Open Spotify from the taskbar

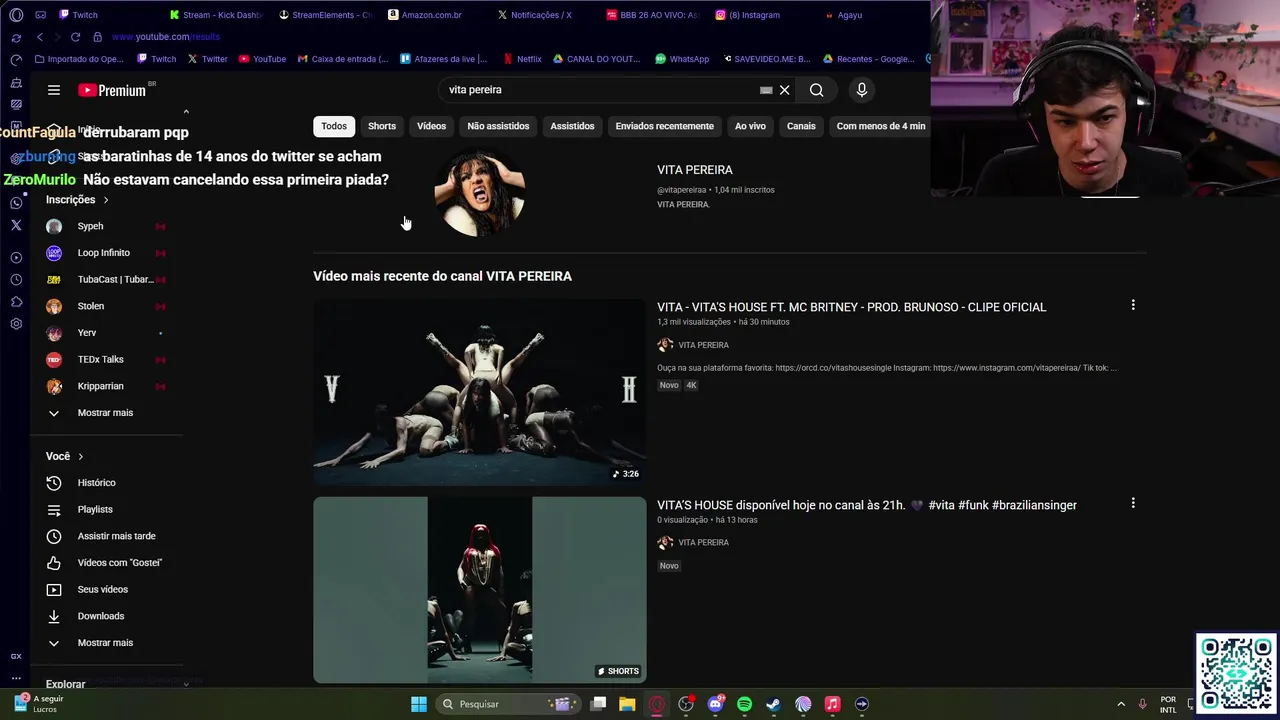(x=744, y=704)
